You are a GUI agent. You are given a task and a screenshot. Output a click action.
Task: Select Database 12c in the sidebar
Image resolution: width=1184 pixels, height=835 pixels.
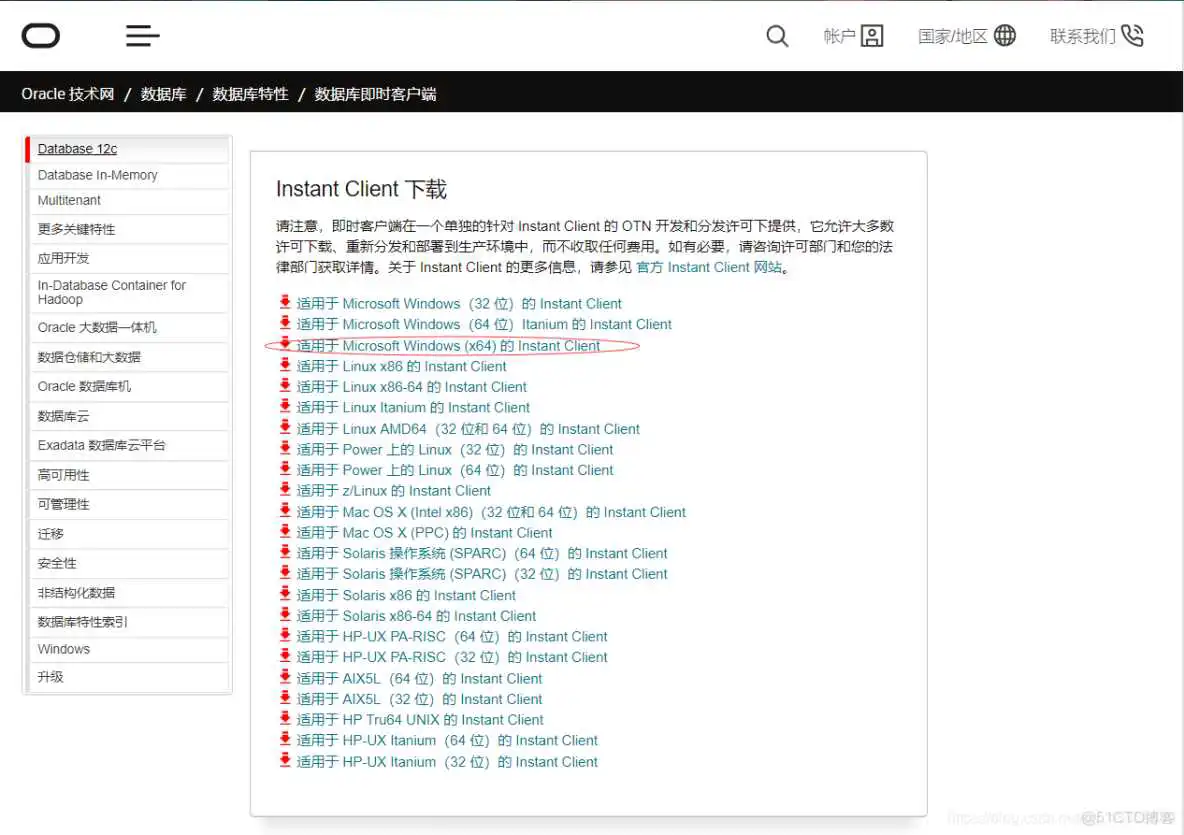pyautogui.click(x=78, y=148)
